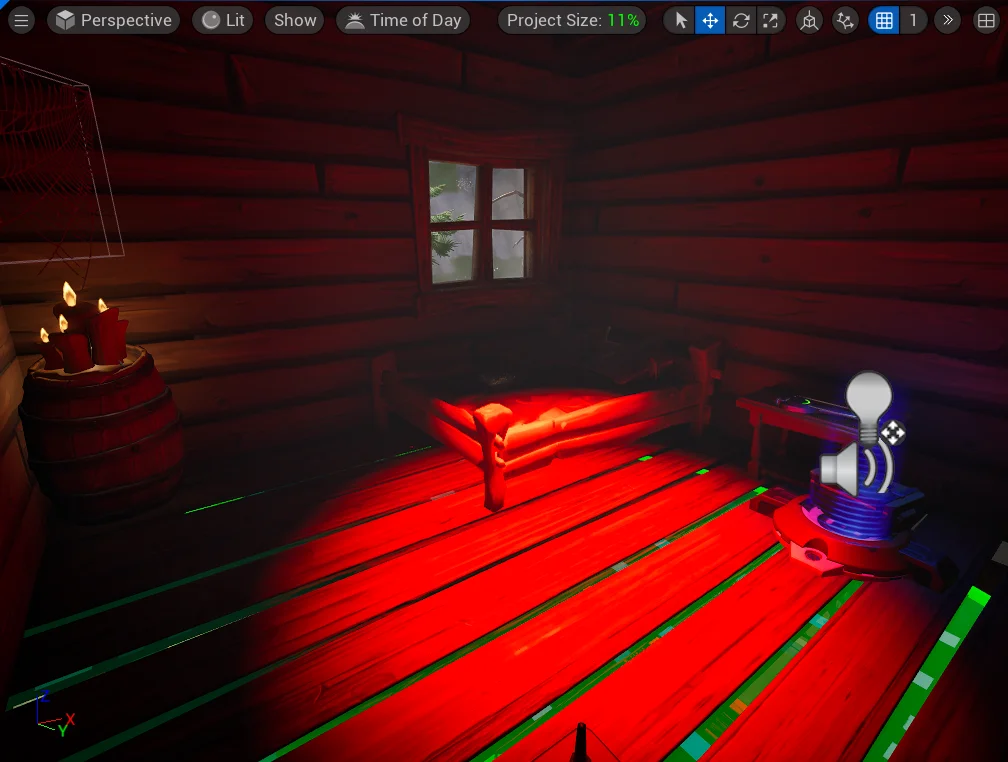Cycle the transform coordinate space icon

809,21
